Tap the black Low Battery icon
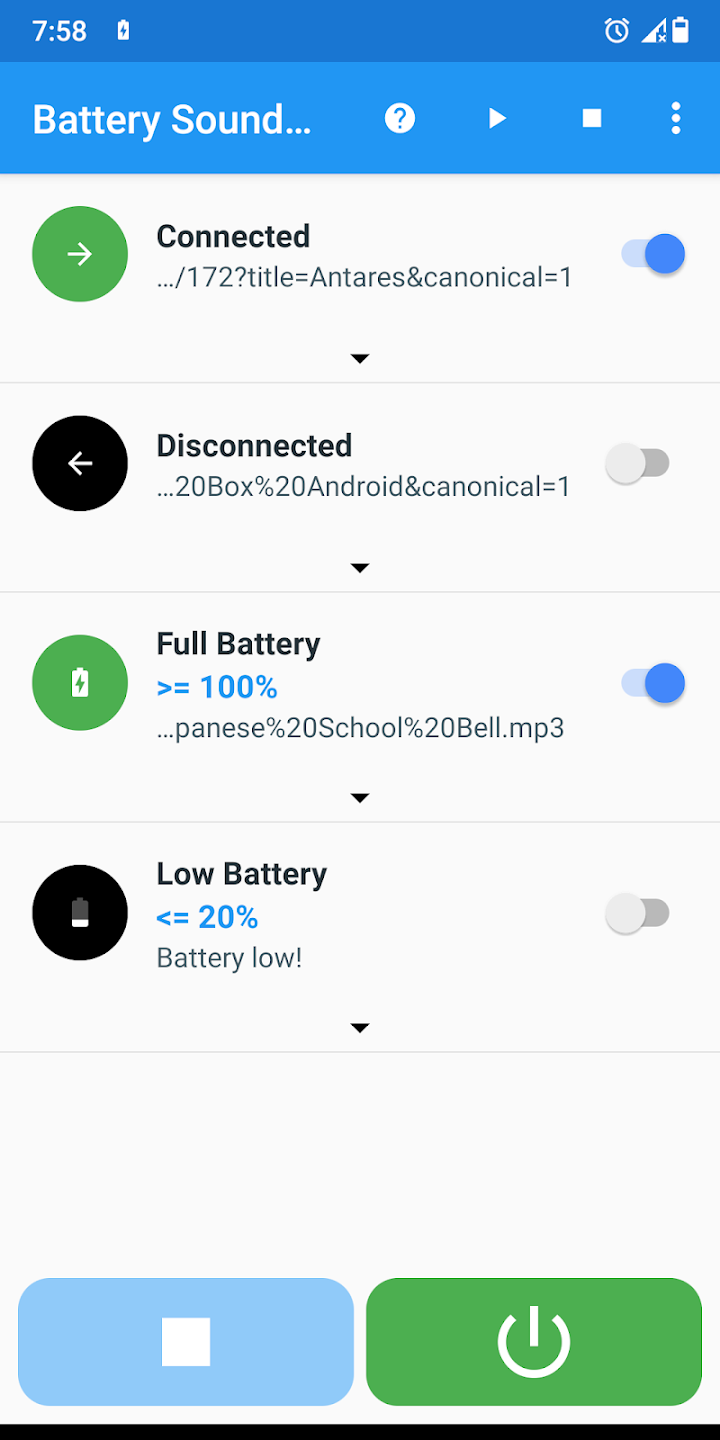Screen dimensions: 720x1440 [x=80, y=913]
